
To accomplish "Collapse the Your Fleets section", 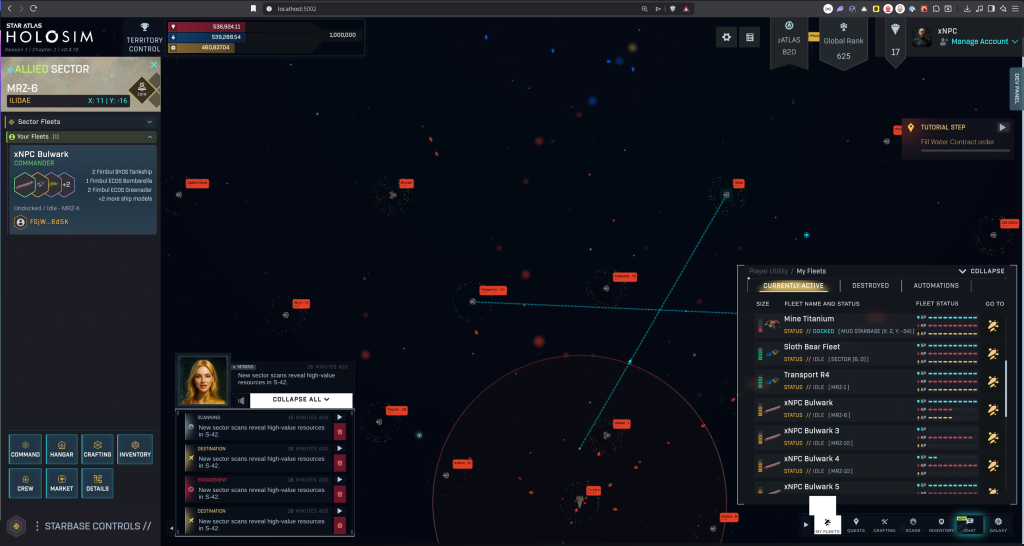I will (x=150, y=136).
